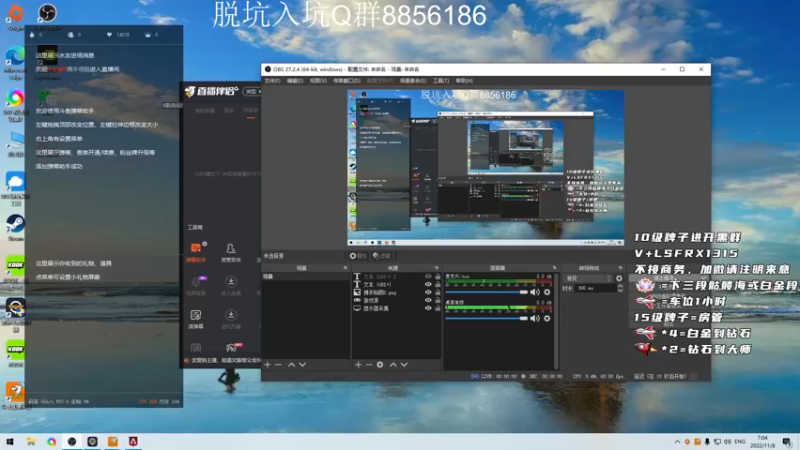Add a new source with the plus icon
Viewport: 800px width, 450px height.
coord(358,364)
